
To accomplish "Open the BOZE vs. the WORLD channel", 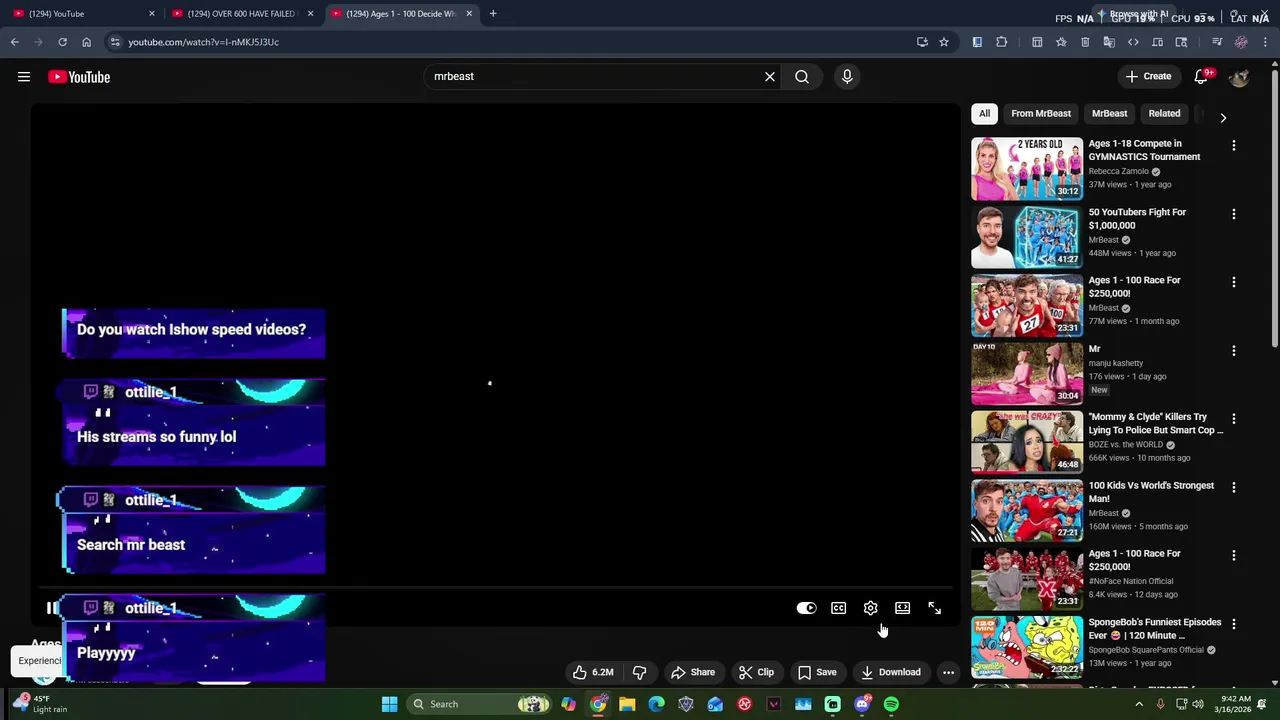I will tap(1125, 445).
